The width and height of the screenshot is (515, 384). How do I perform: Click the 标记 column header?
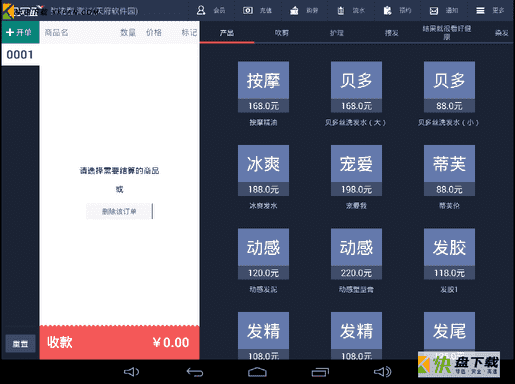pos(189,32)
